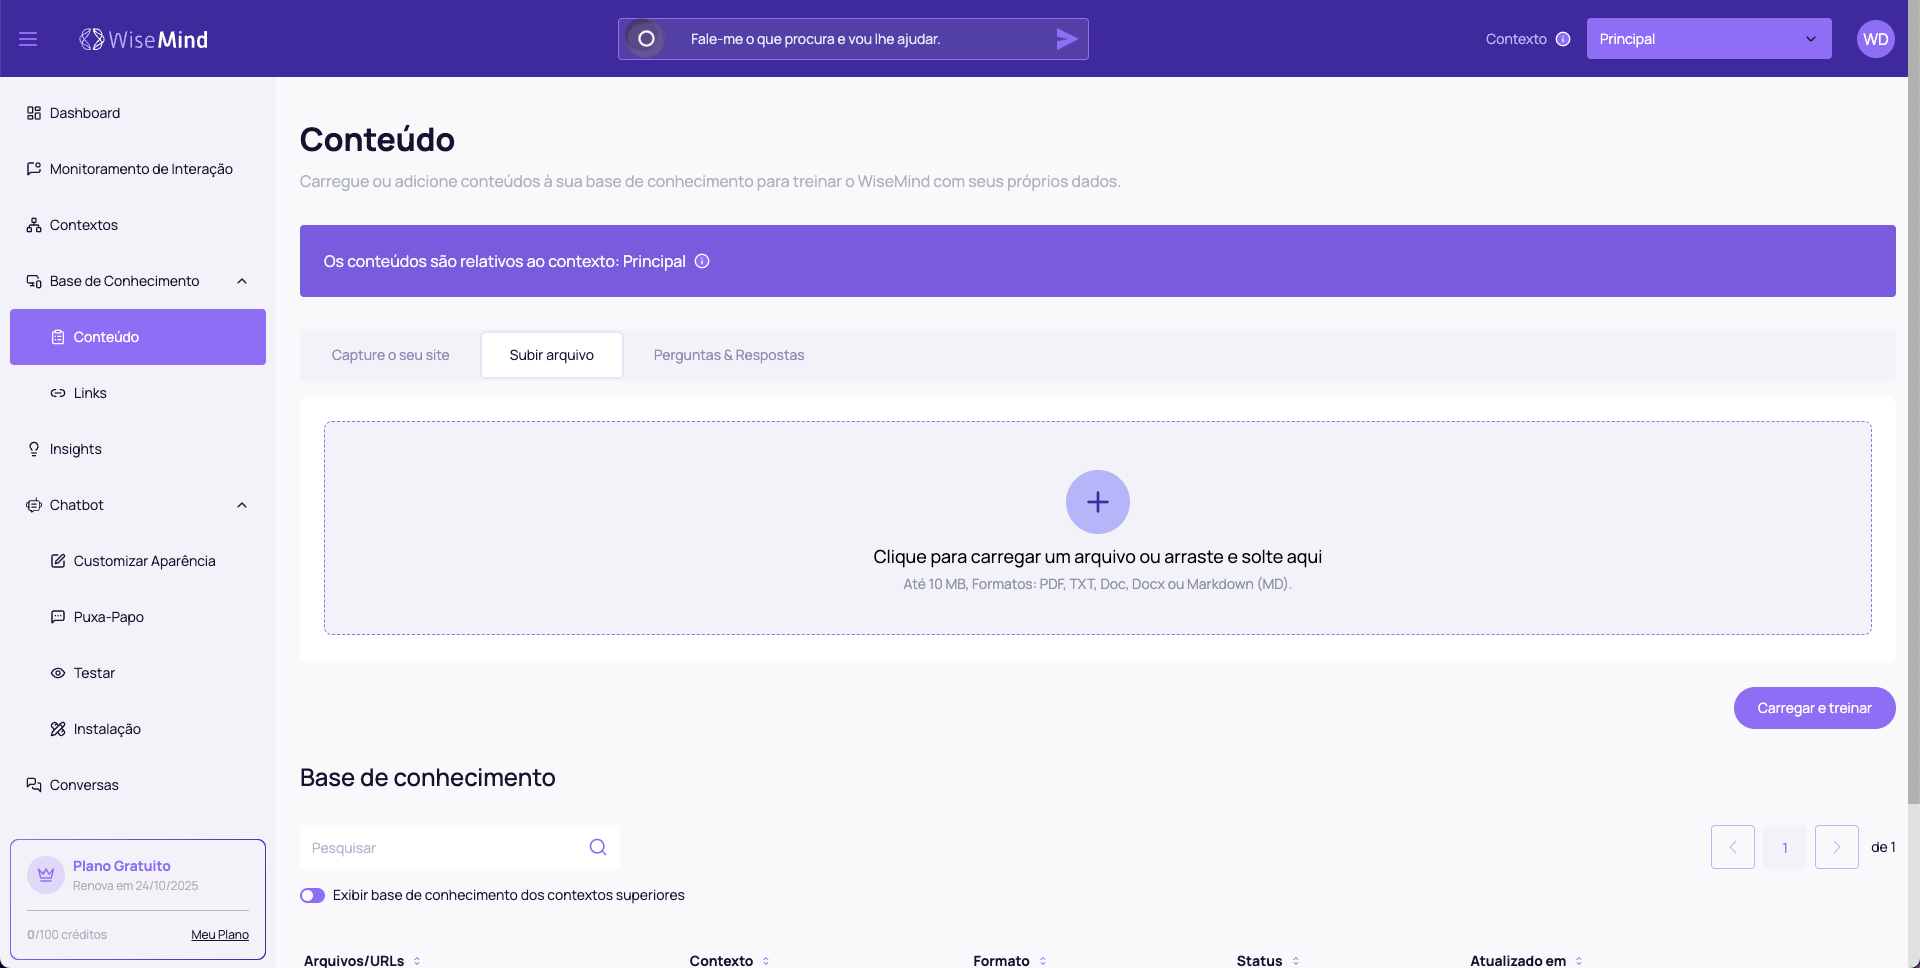Switch to Capture o seu site tab
The height and width of the screenshot is (968, 1920).
pyautogui.click(x=390, y=355)
